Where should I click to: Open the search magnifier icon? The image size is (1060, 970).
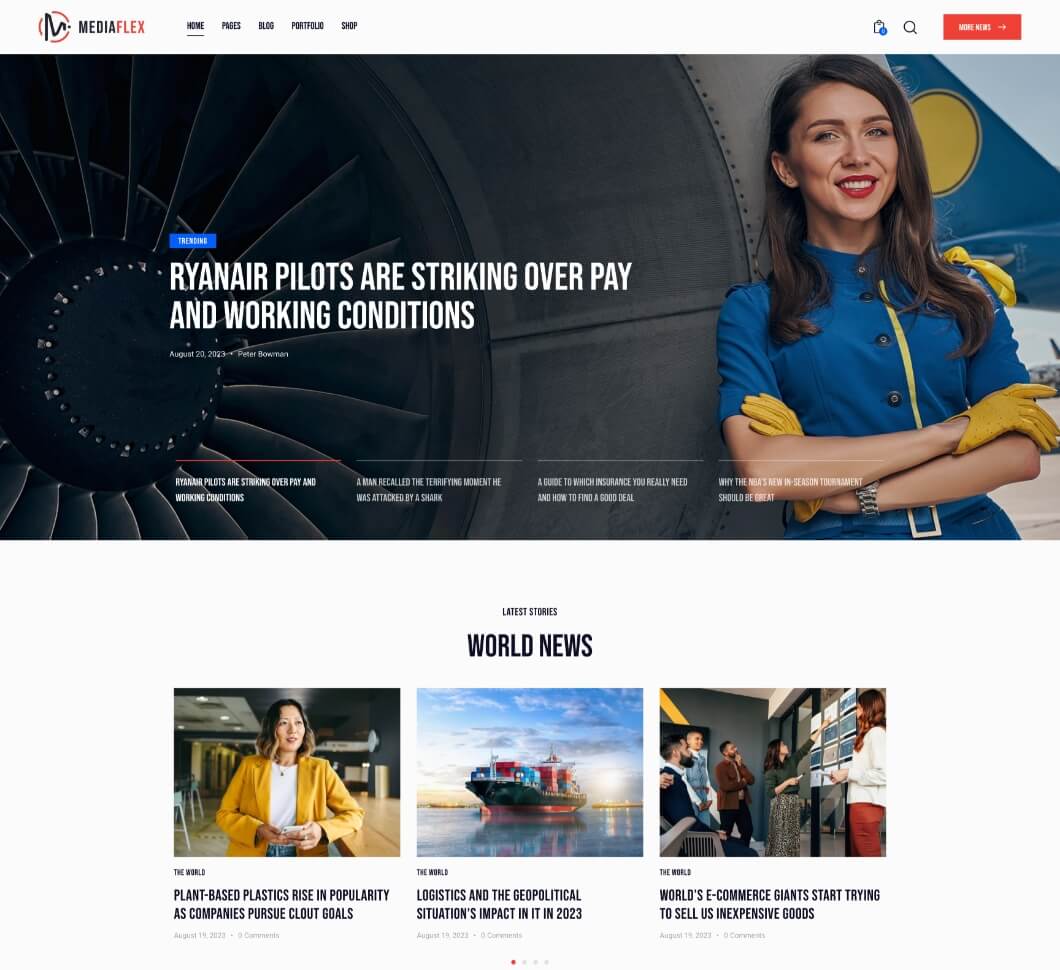click(x=910, y=27)
